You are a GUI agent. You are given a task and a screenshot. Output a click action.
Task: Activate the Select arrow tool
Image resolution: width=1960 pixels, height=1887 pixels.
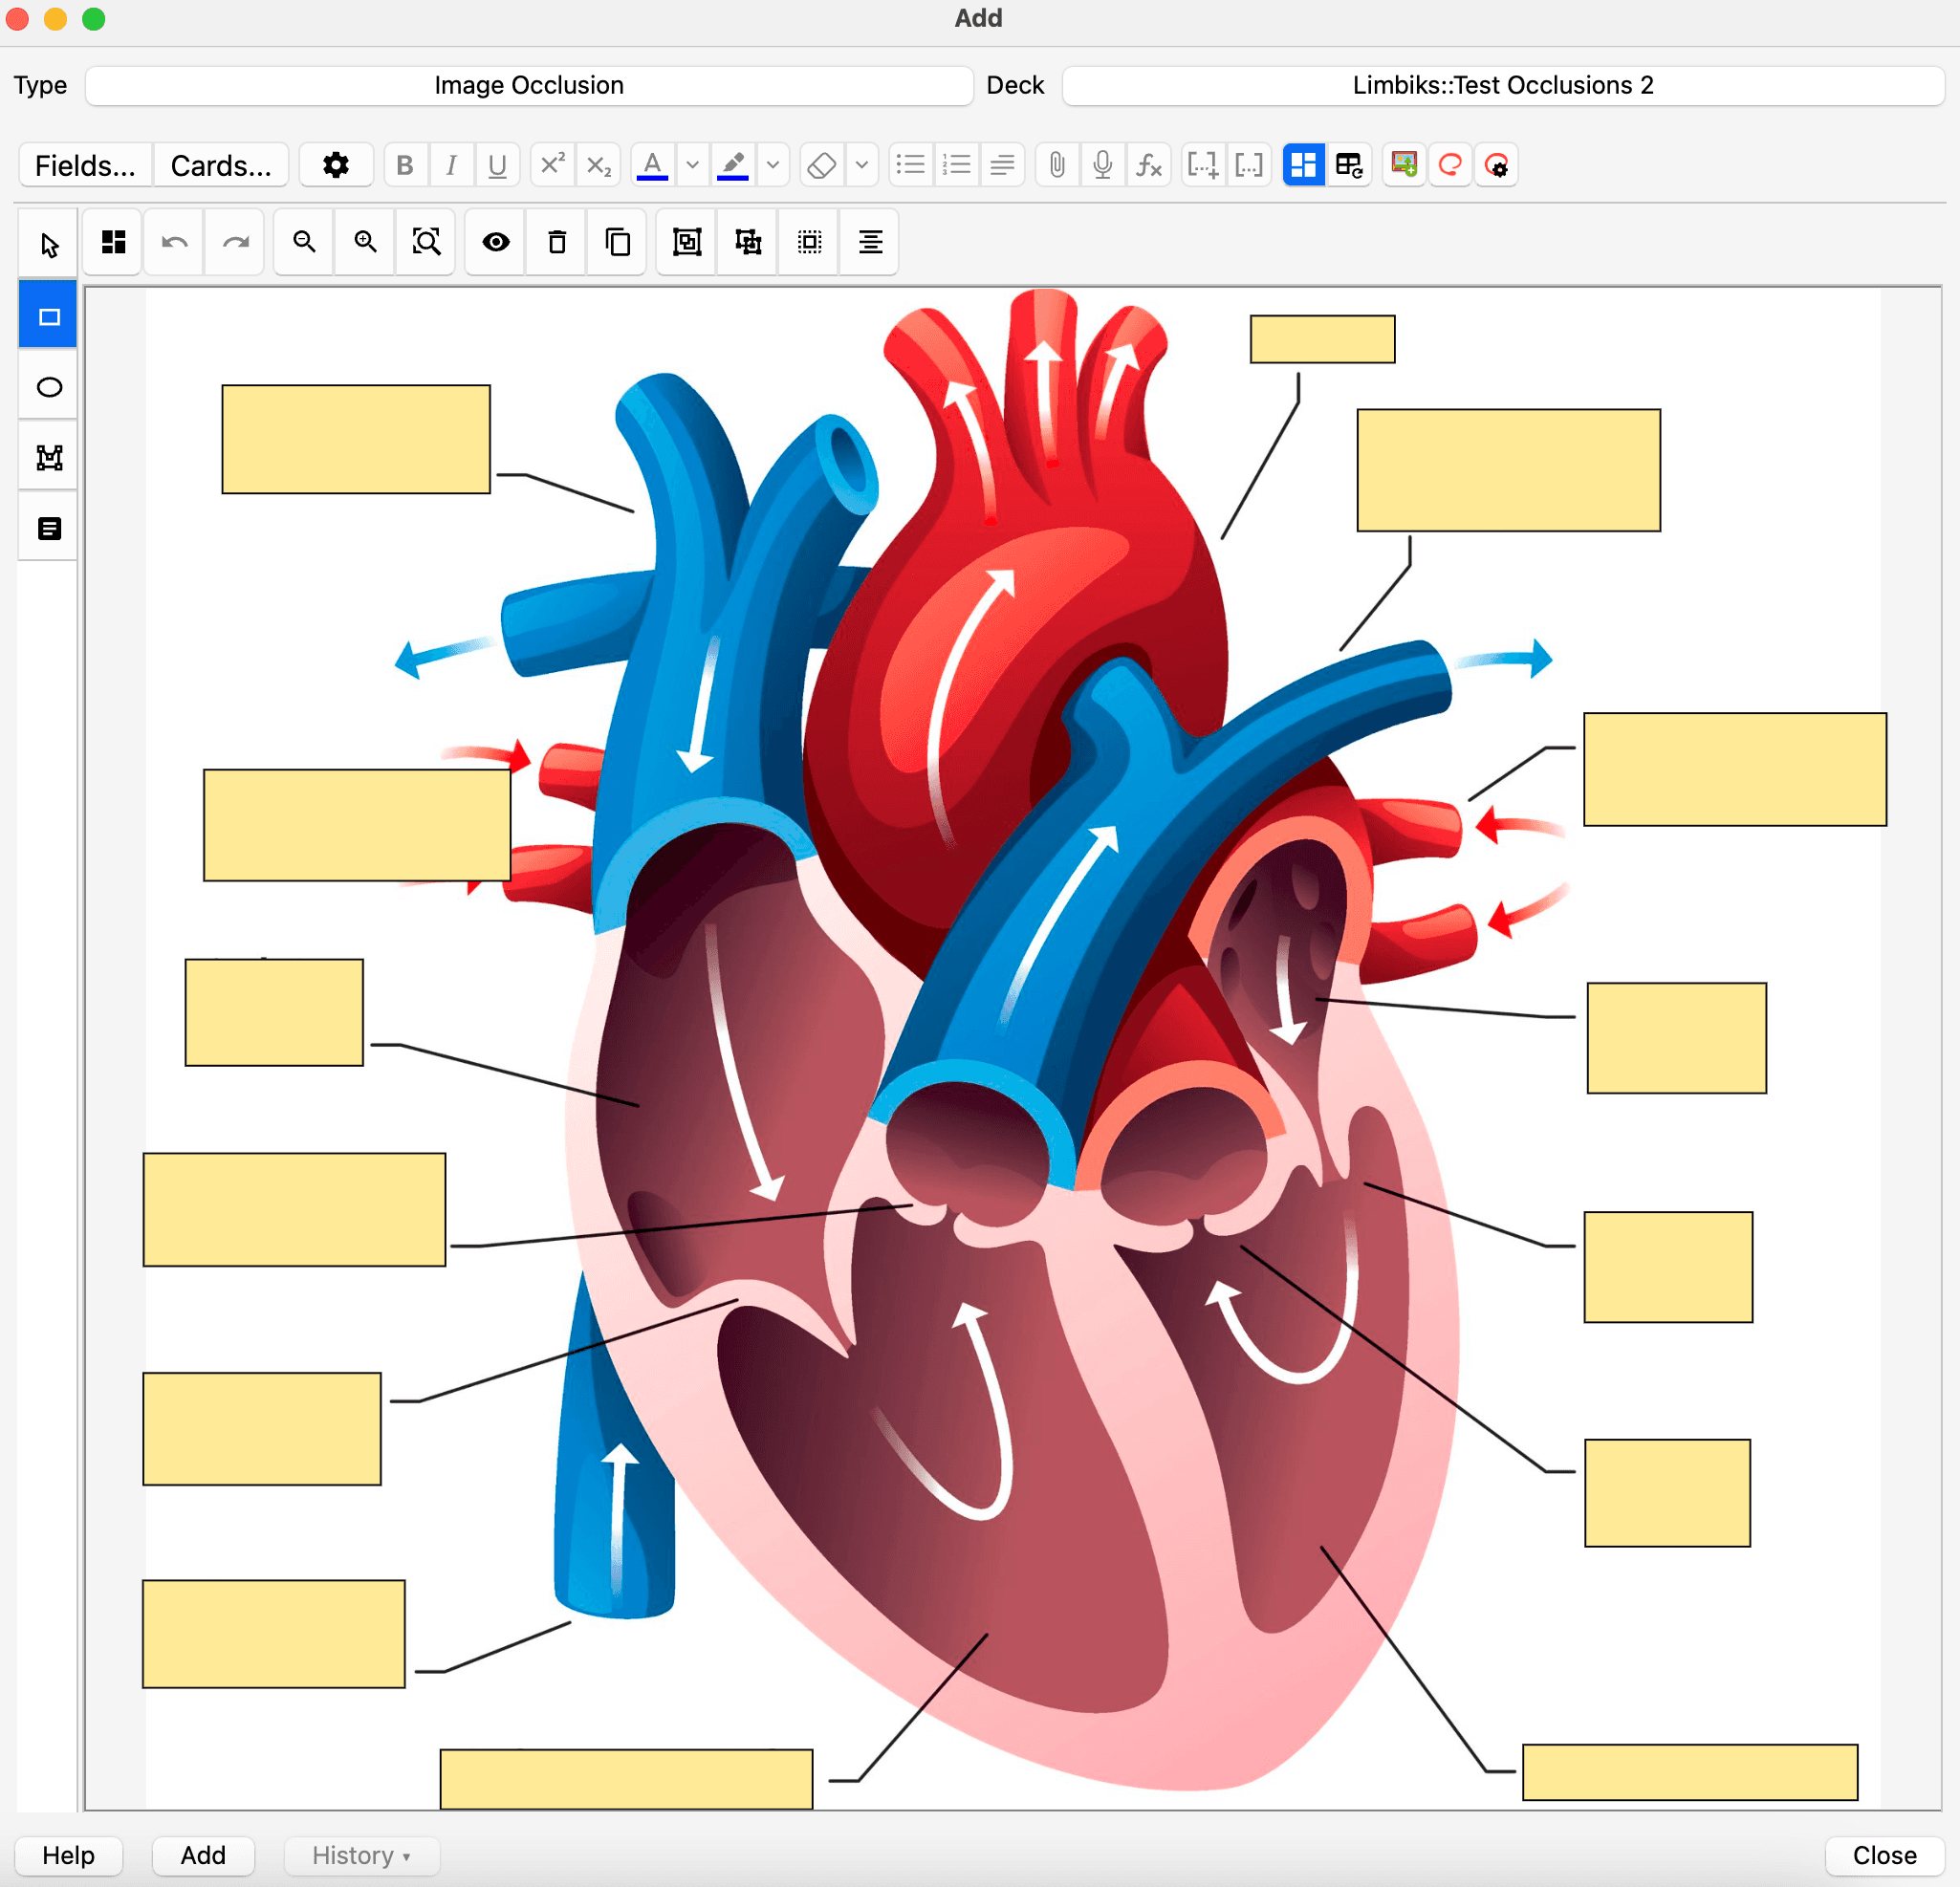click(x=47, y=242)
